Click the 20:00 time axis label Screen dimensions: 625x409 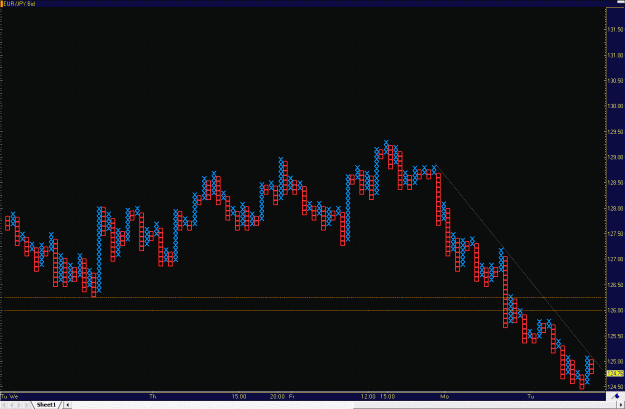(x=277, y=397)
